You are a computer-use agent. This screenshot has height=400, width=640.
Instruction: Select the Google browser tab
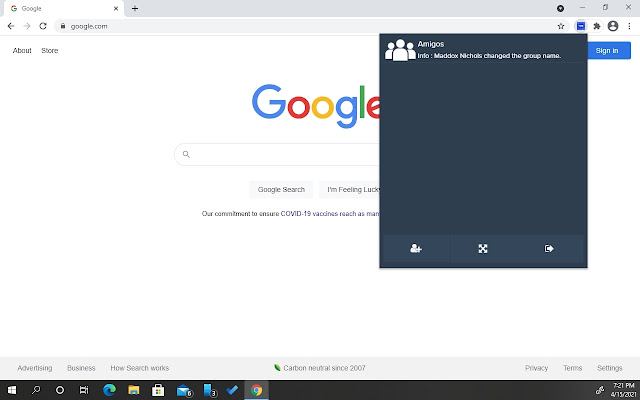63,8
